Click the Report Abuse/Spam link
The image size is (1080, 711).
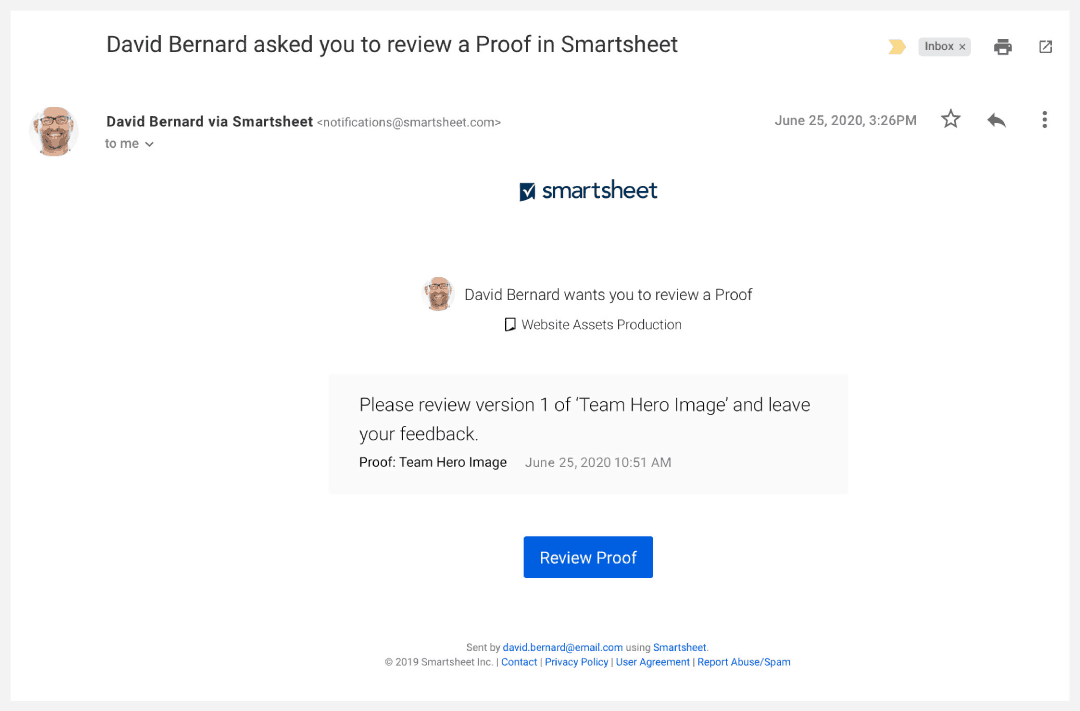[x=743, y=662]
